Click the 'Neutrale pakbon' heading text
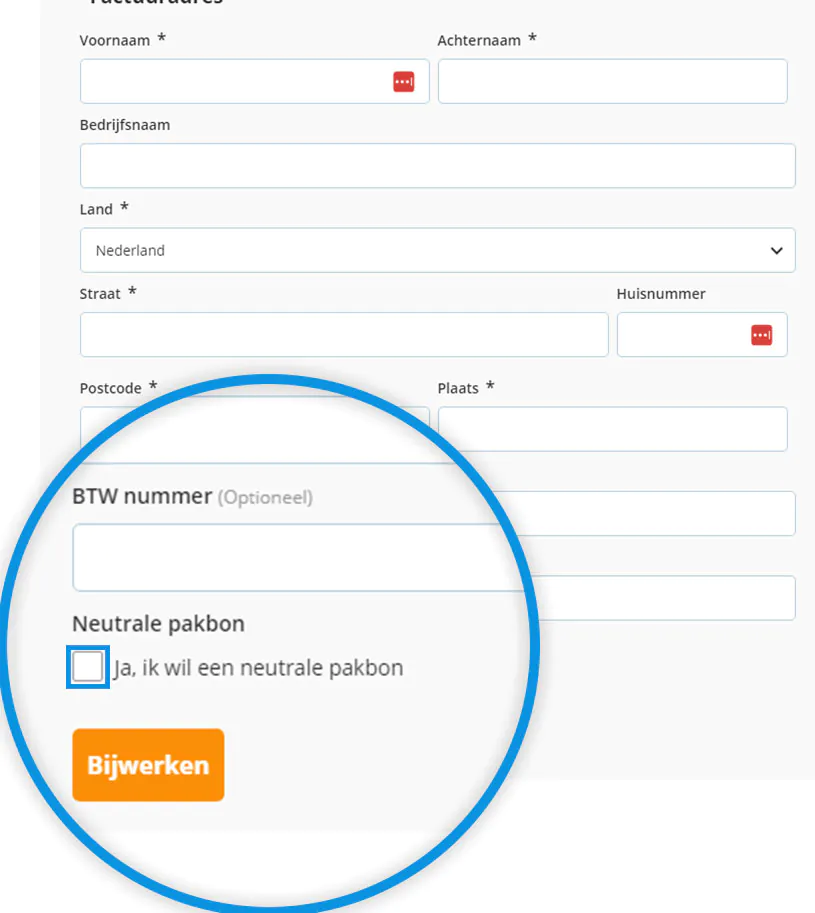The width and height of the screenshot is (815, 913). 158,624
